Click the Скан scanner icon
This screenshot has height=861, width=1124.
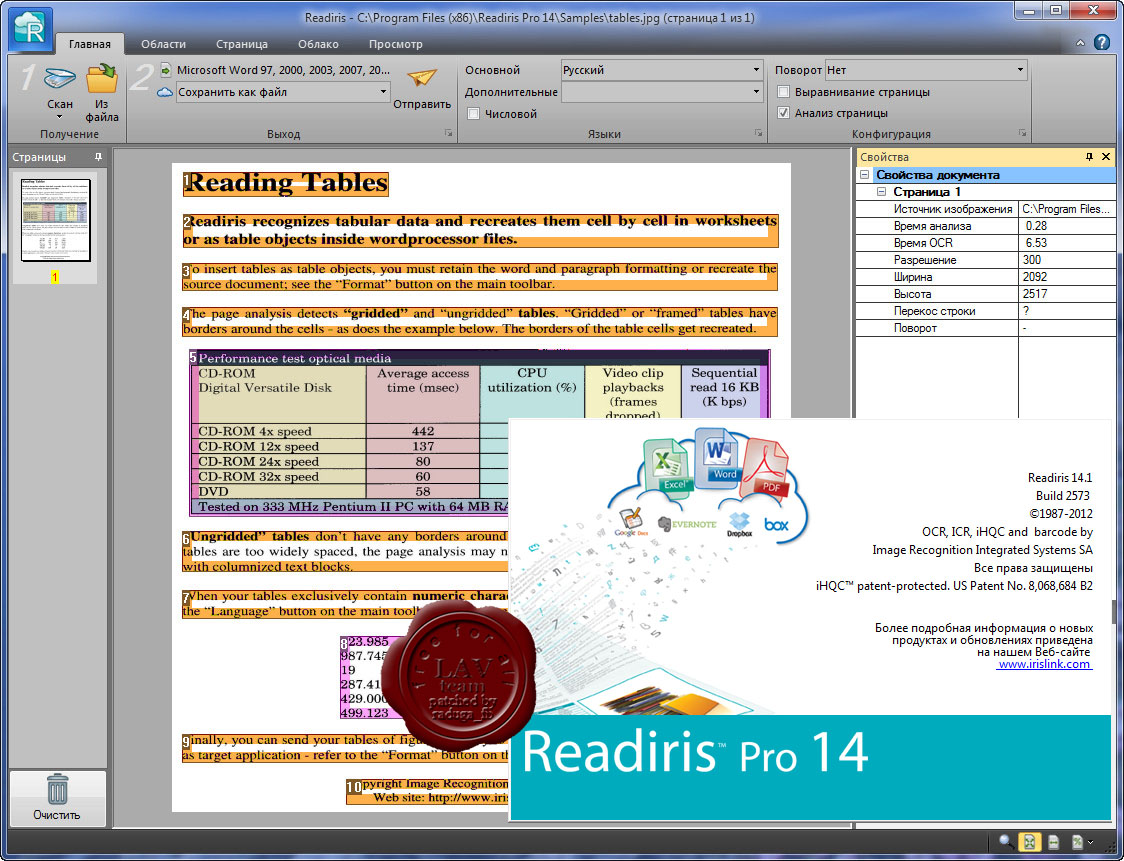pos(59,78)
